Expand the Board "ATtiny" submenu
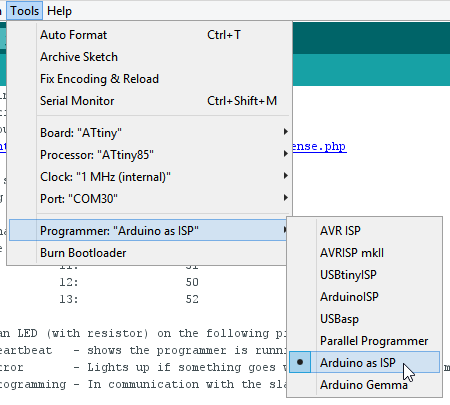Image resolution: width=450 pixels, height=405 pixels. tap(149, 133)
